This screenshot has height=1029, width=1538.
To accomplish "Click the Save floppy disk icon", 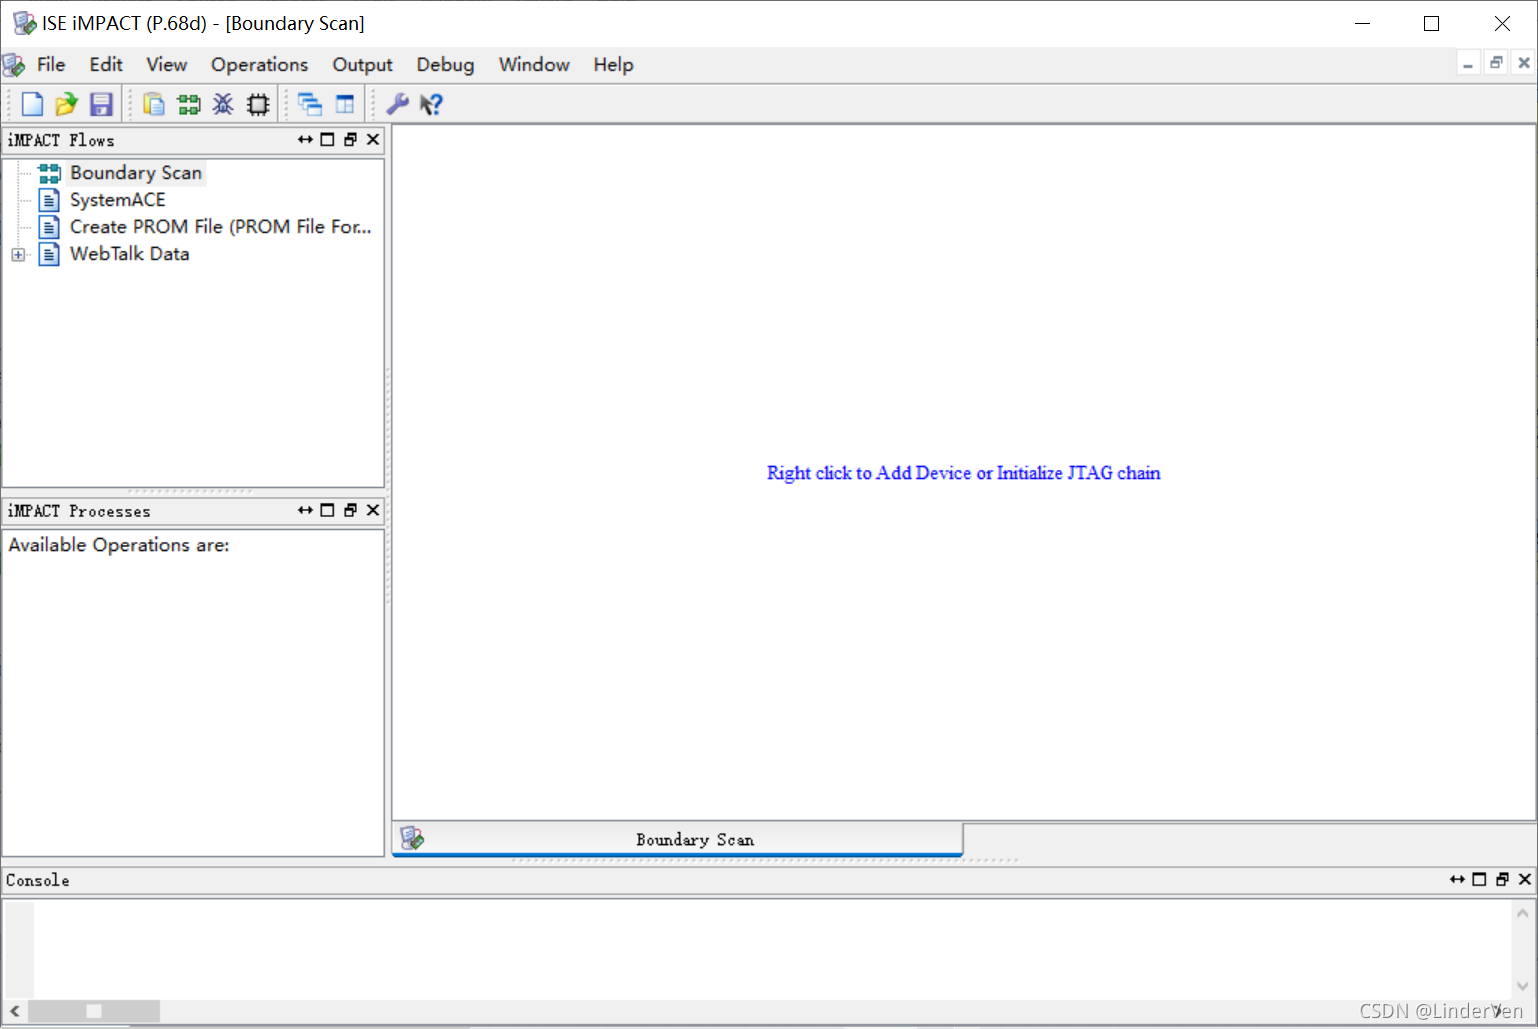I will coord(101,104).
